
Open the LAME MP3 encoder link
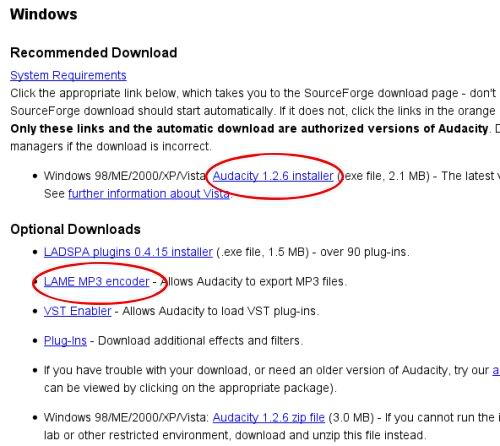[x=96, y=282]
